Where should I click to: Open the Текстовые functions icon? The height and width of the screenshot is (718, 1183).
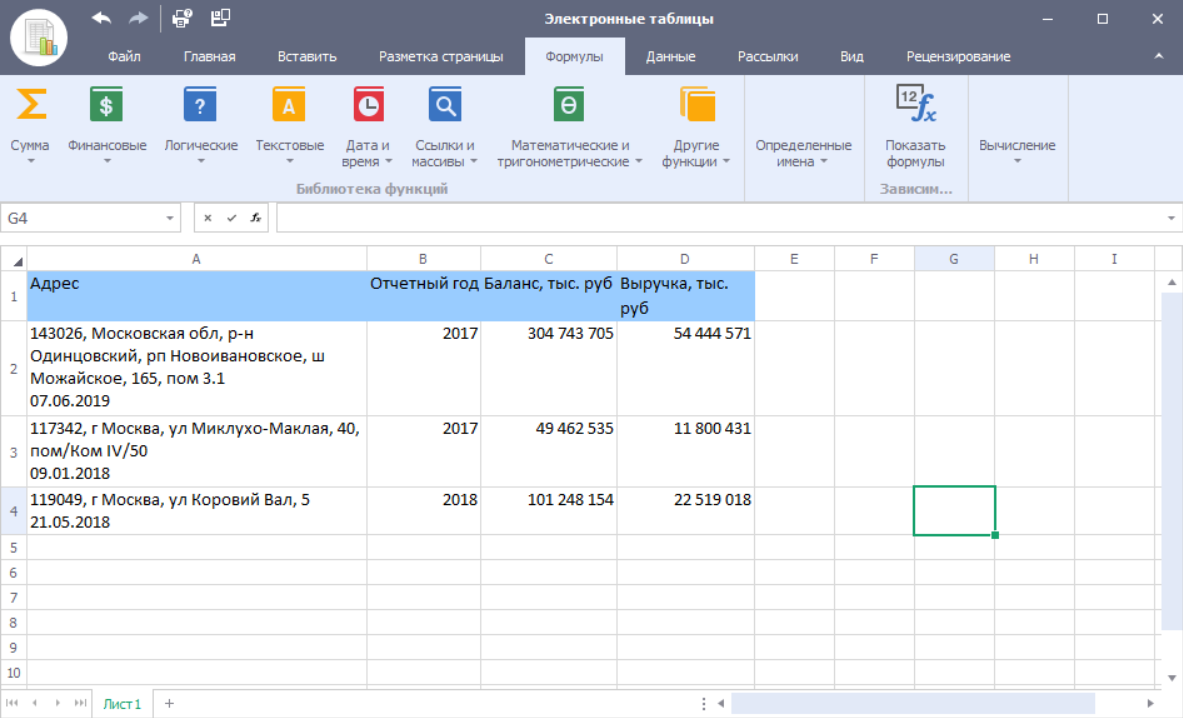289,104
